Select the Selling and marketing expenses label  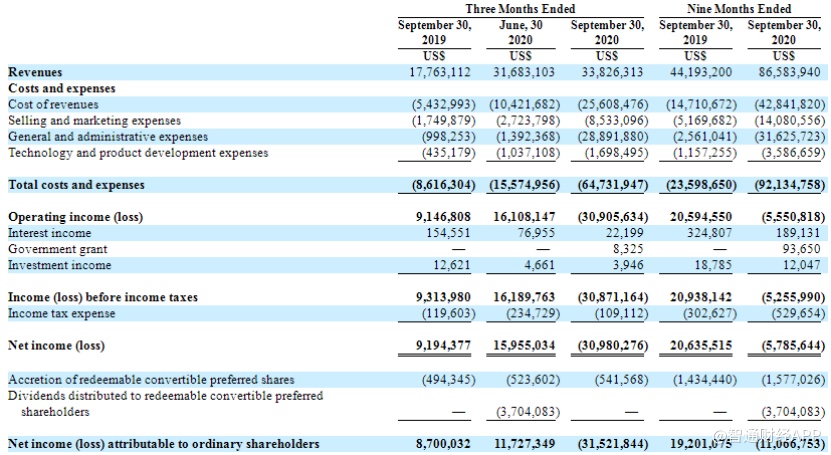(94, 120)
